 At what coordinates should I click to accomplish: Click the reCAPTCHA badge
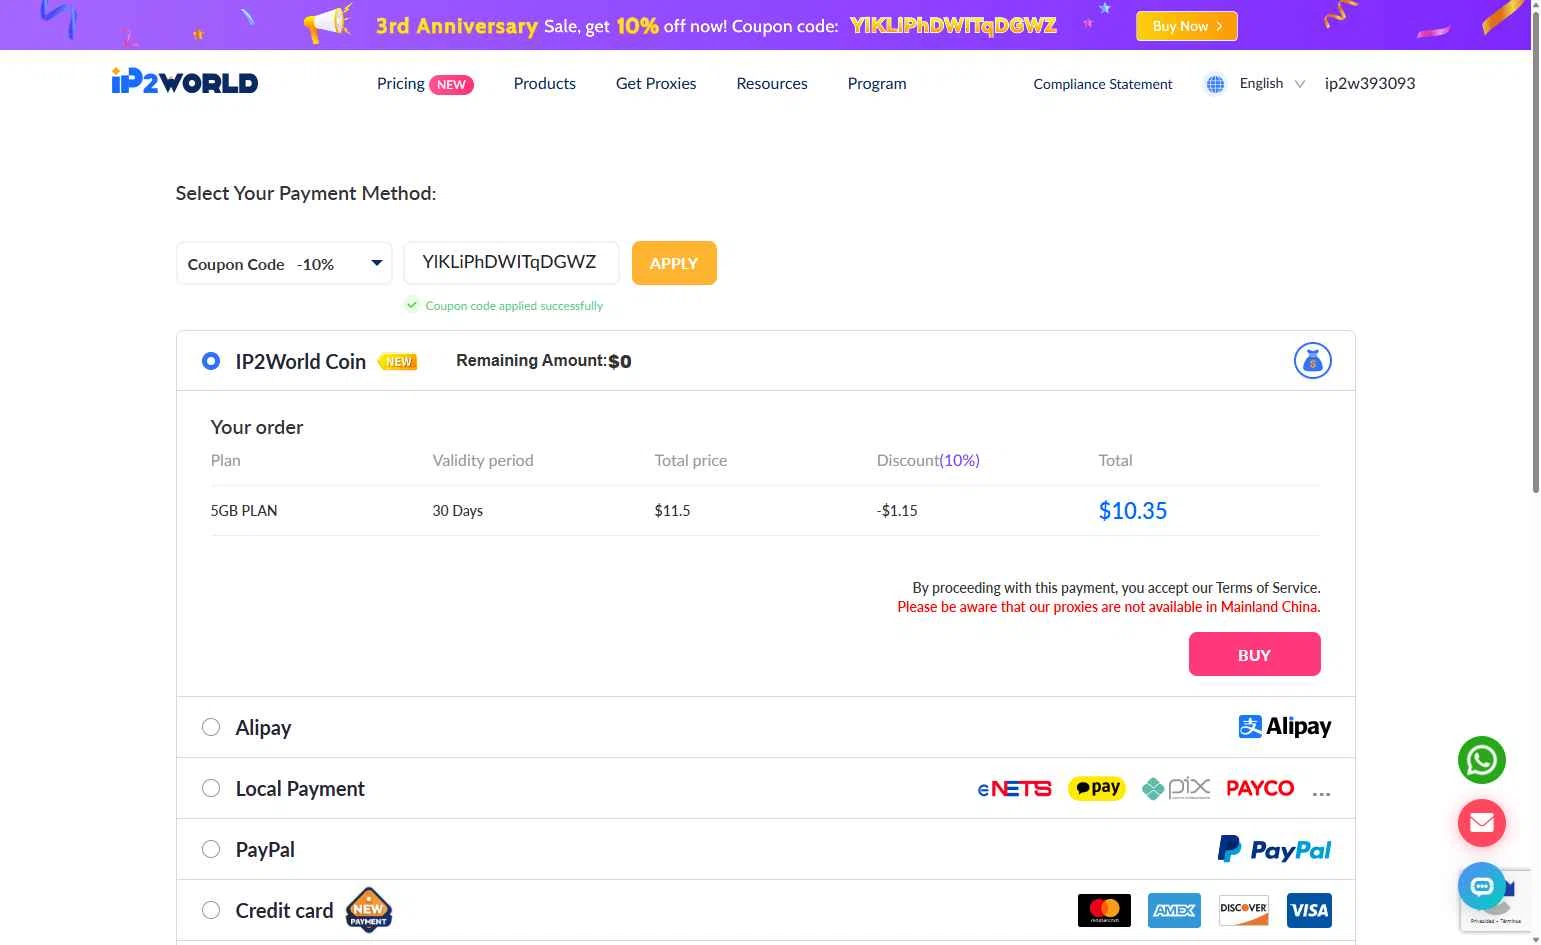1496,900
